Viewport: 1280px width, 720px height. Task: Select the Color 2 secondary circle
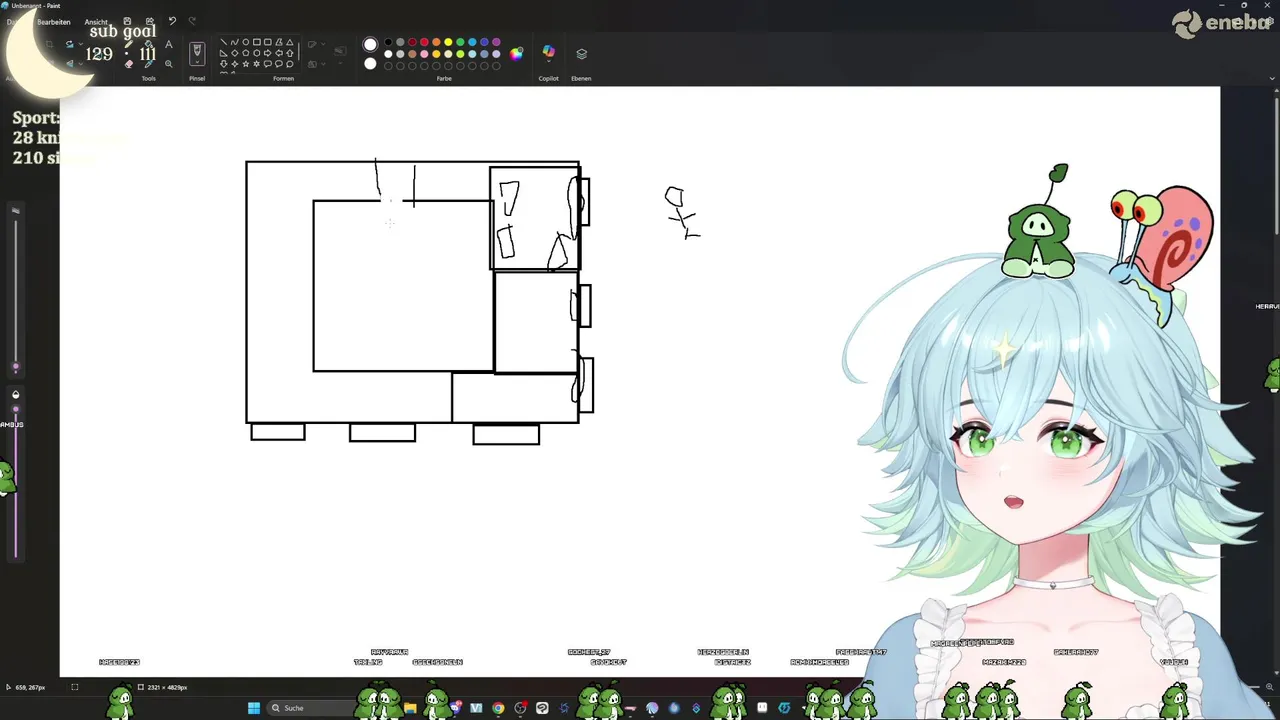pyautogui.click(x=370, y=63)
